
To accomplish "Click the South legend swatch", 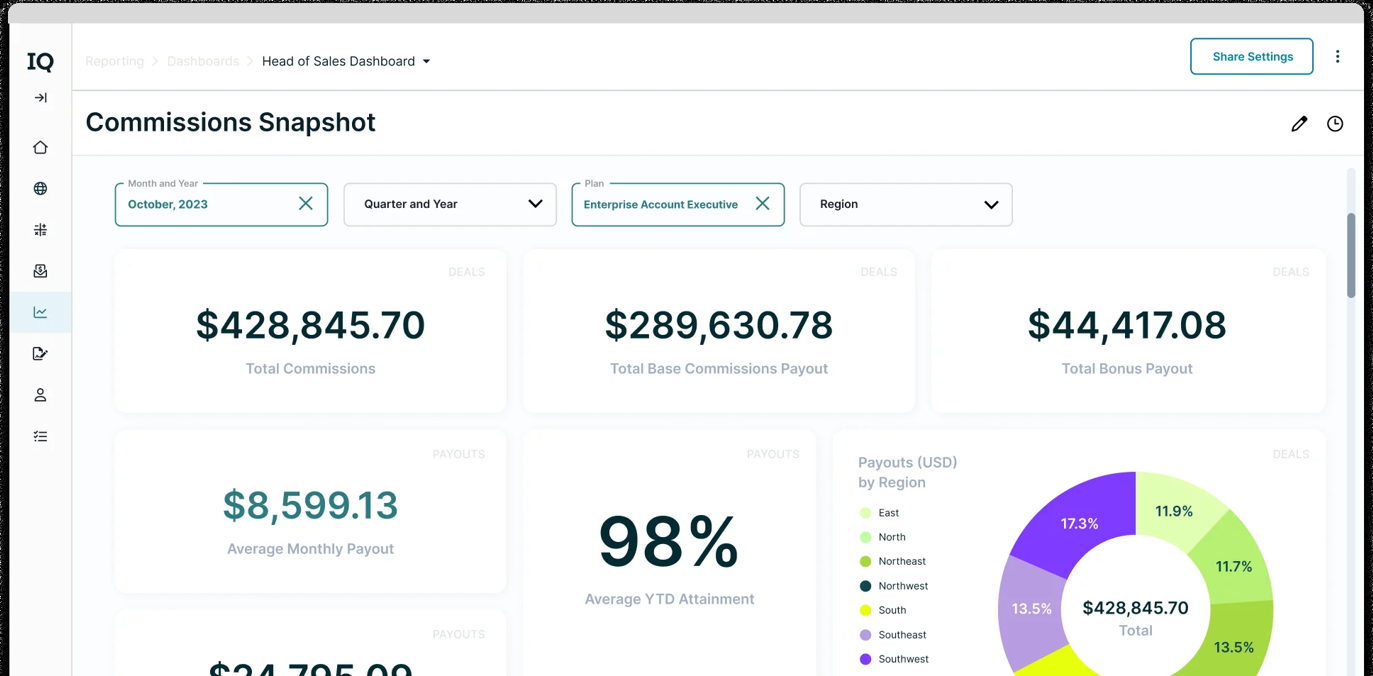I will (x=866, y=610).
